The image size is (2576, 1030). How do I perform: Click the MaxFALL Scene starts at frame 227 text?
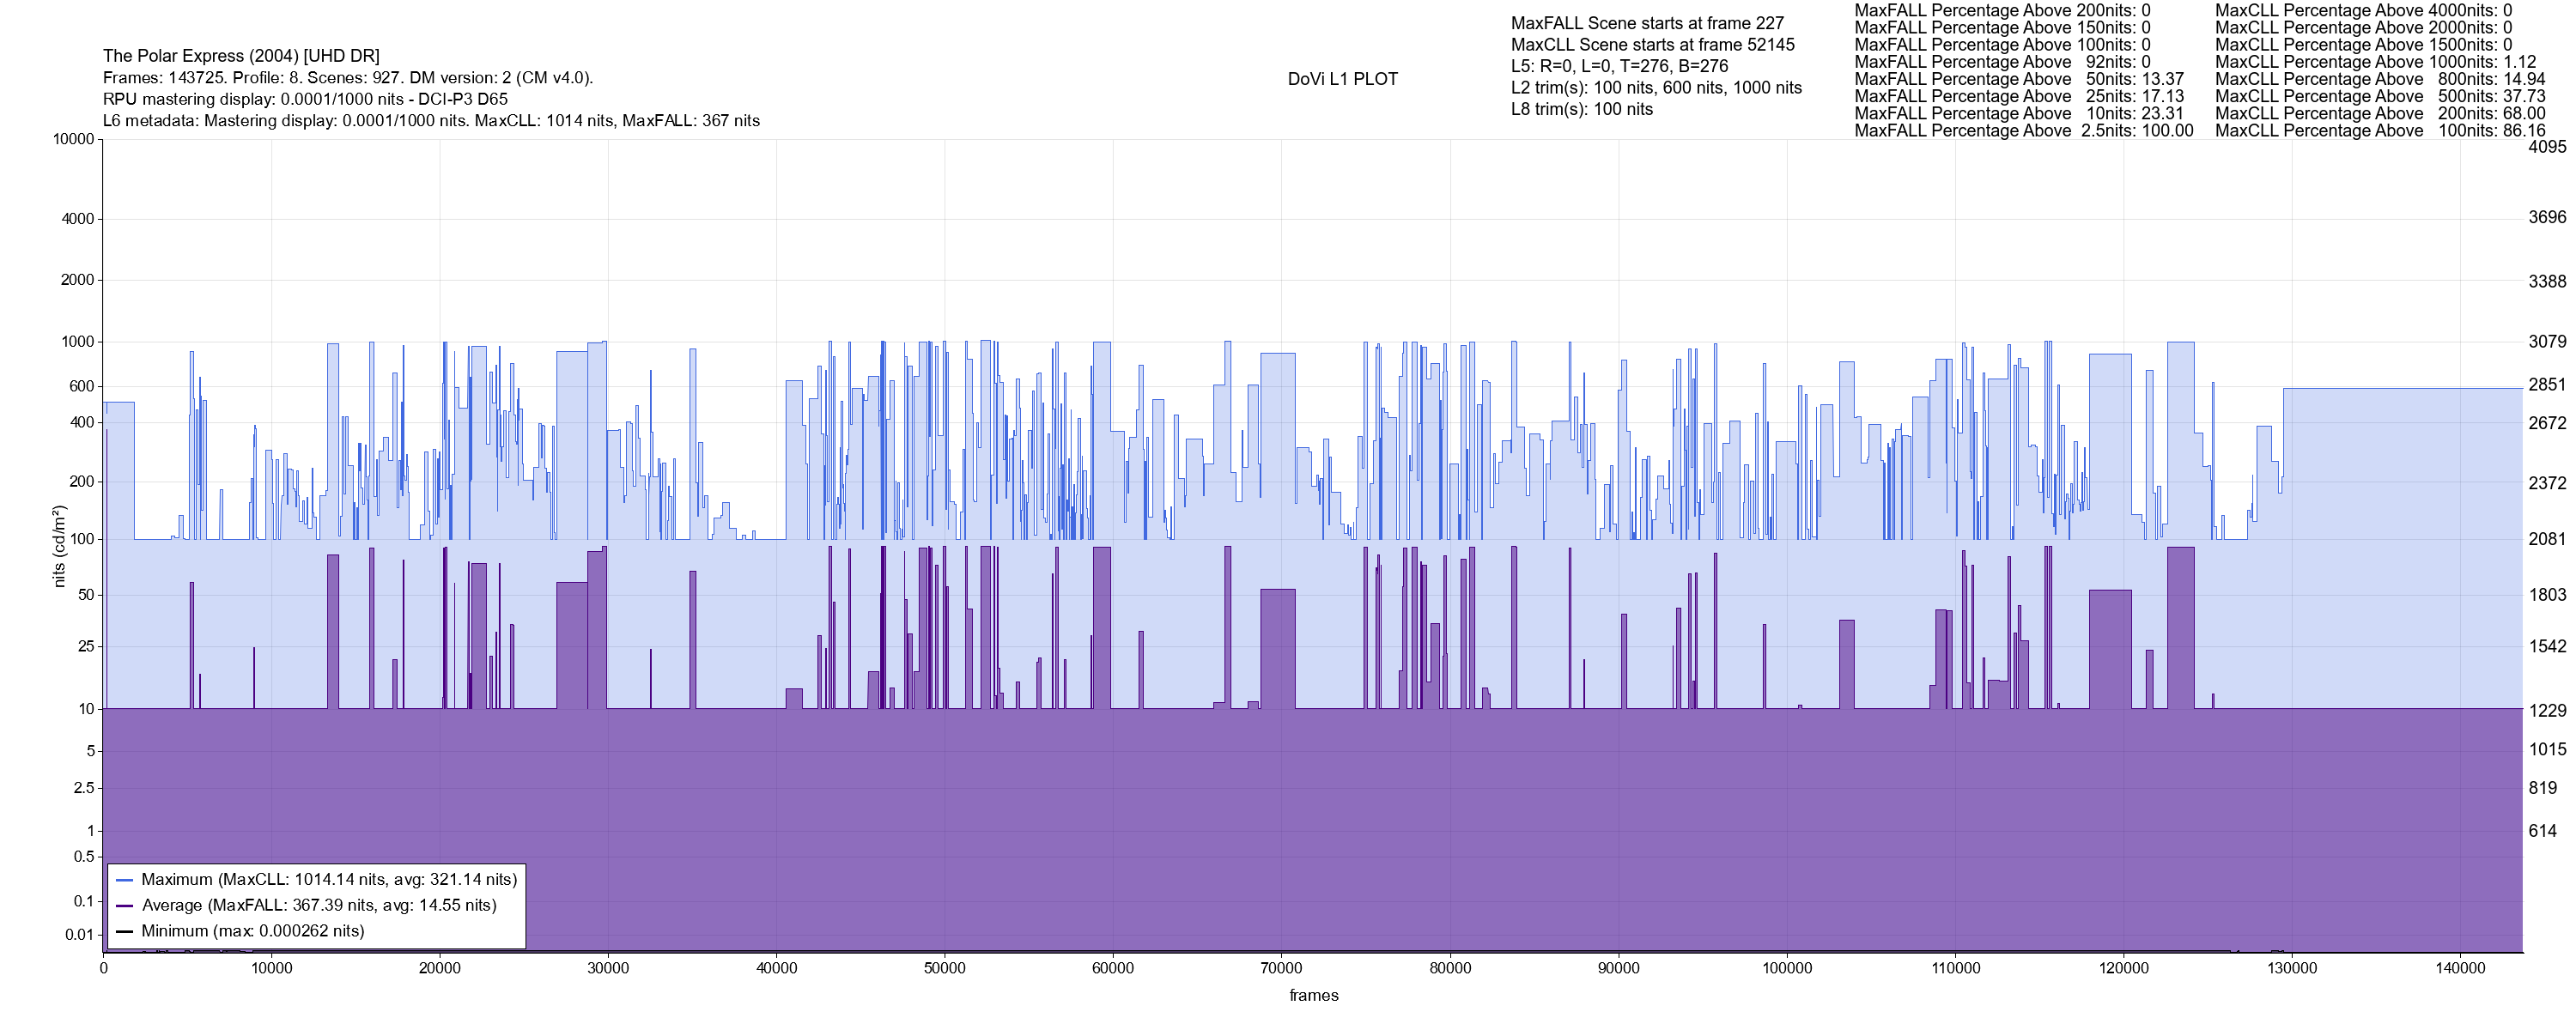coord(1647,23)
